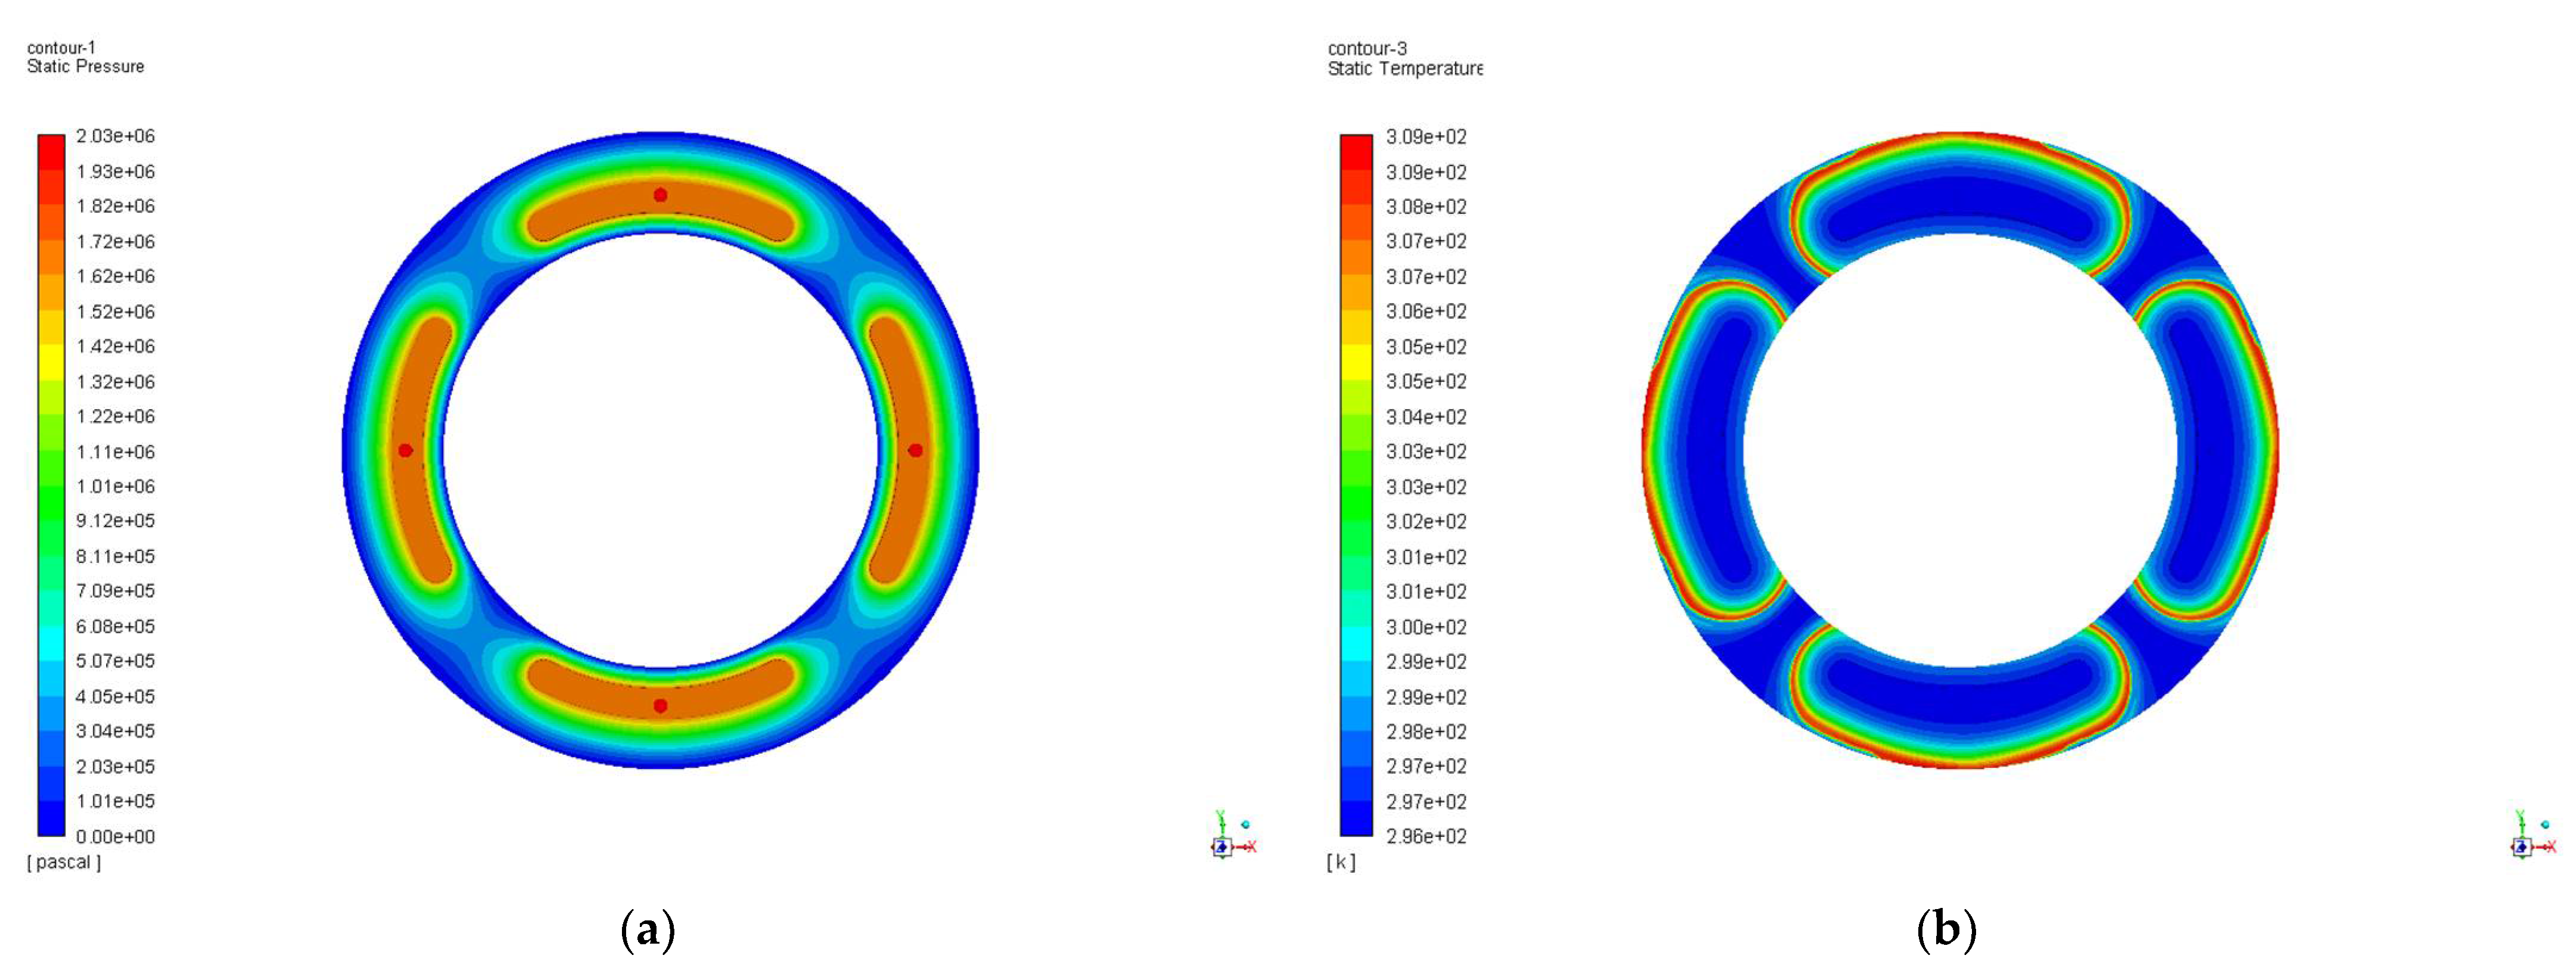
Task: Click the [pascal] unit label
Action: click(64, 862)
